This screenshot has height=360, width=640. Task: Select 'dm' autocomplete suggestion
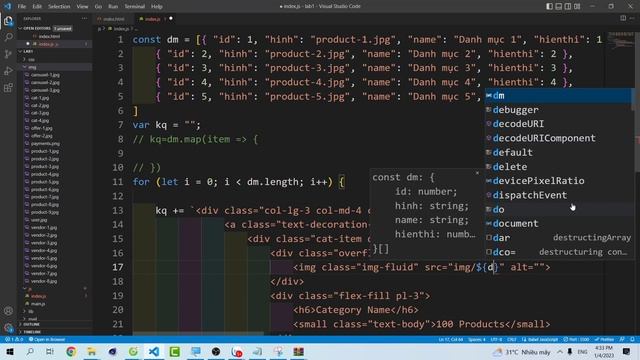tap(558, 96)
